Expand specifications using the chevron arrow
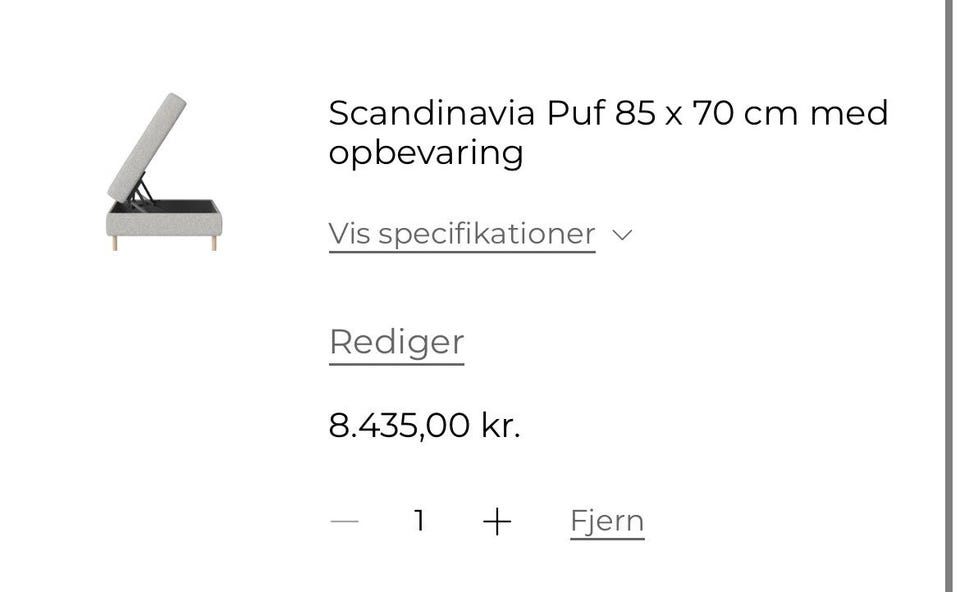Screen dimensions: 960x592 coord(622,235)
